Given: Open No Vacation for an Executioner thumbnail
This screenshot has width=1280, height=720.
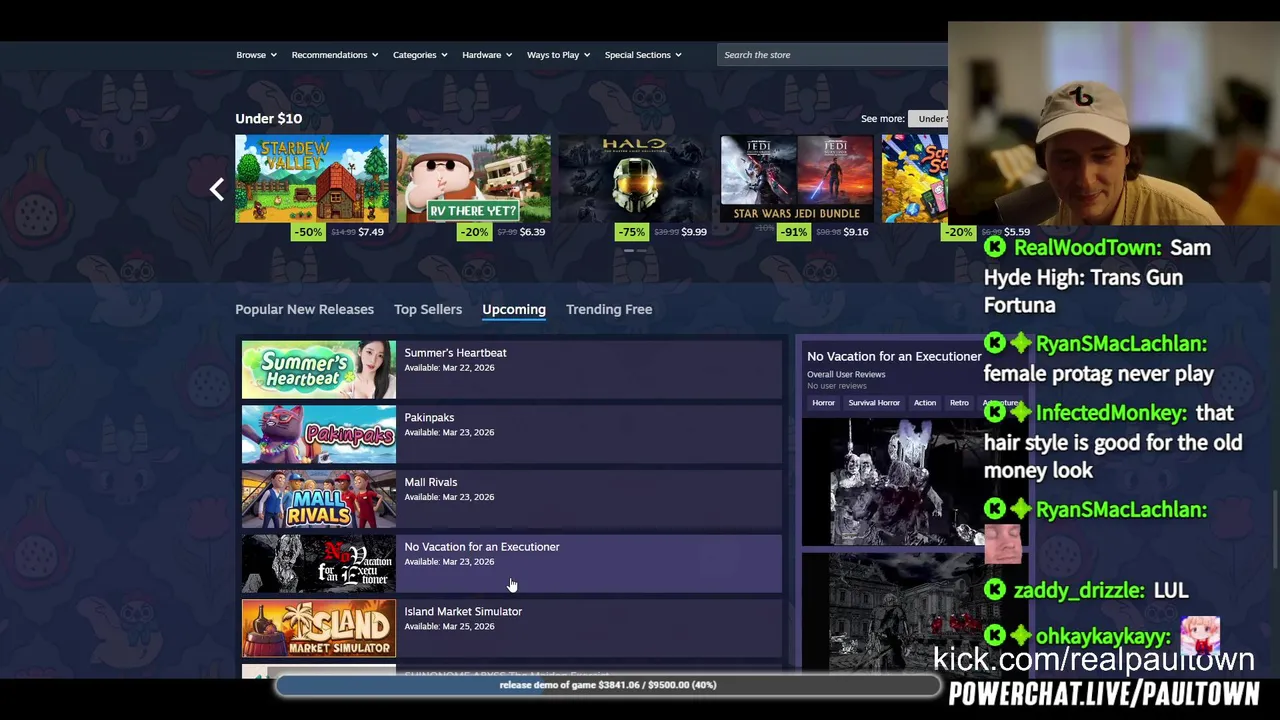Looking at the screenshot, I should click(x=319, y=564).
